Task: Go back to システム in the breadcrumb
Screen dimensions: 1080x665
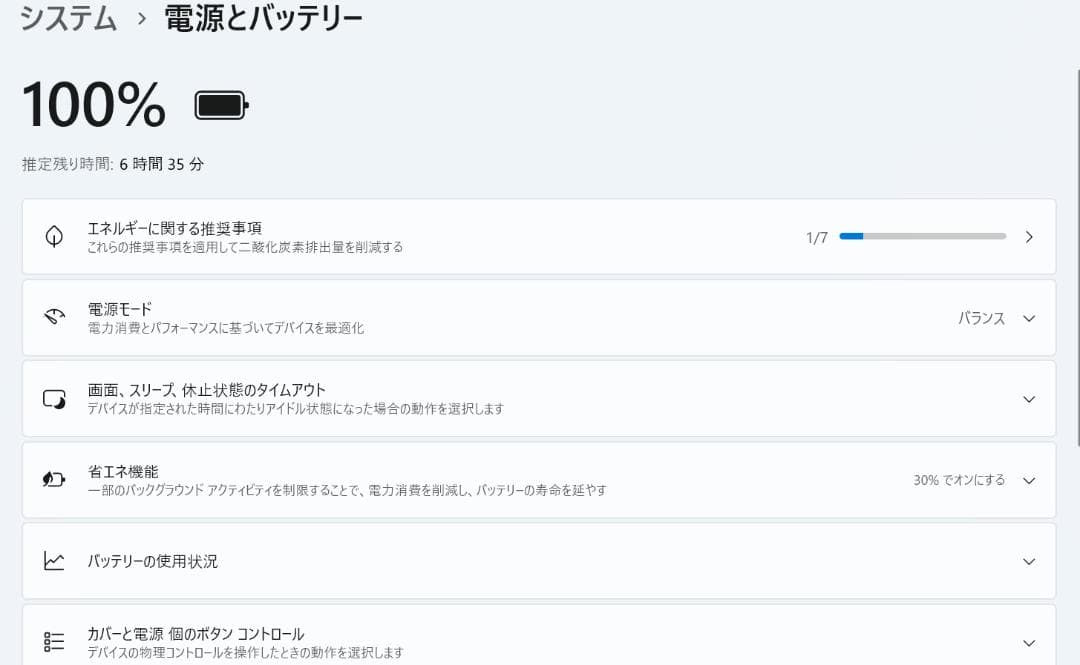Action: pyautogui.click(x=69, y=18)
